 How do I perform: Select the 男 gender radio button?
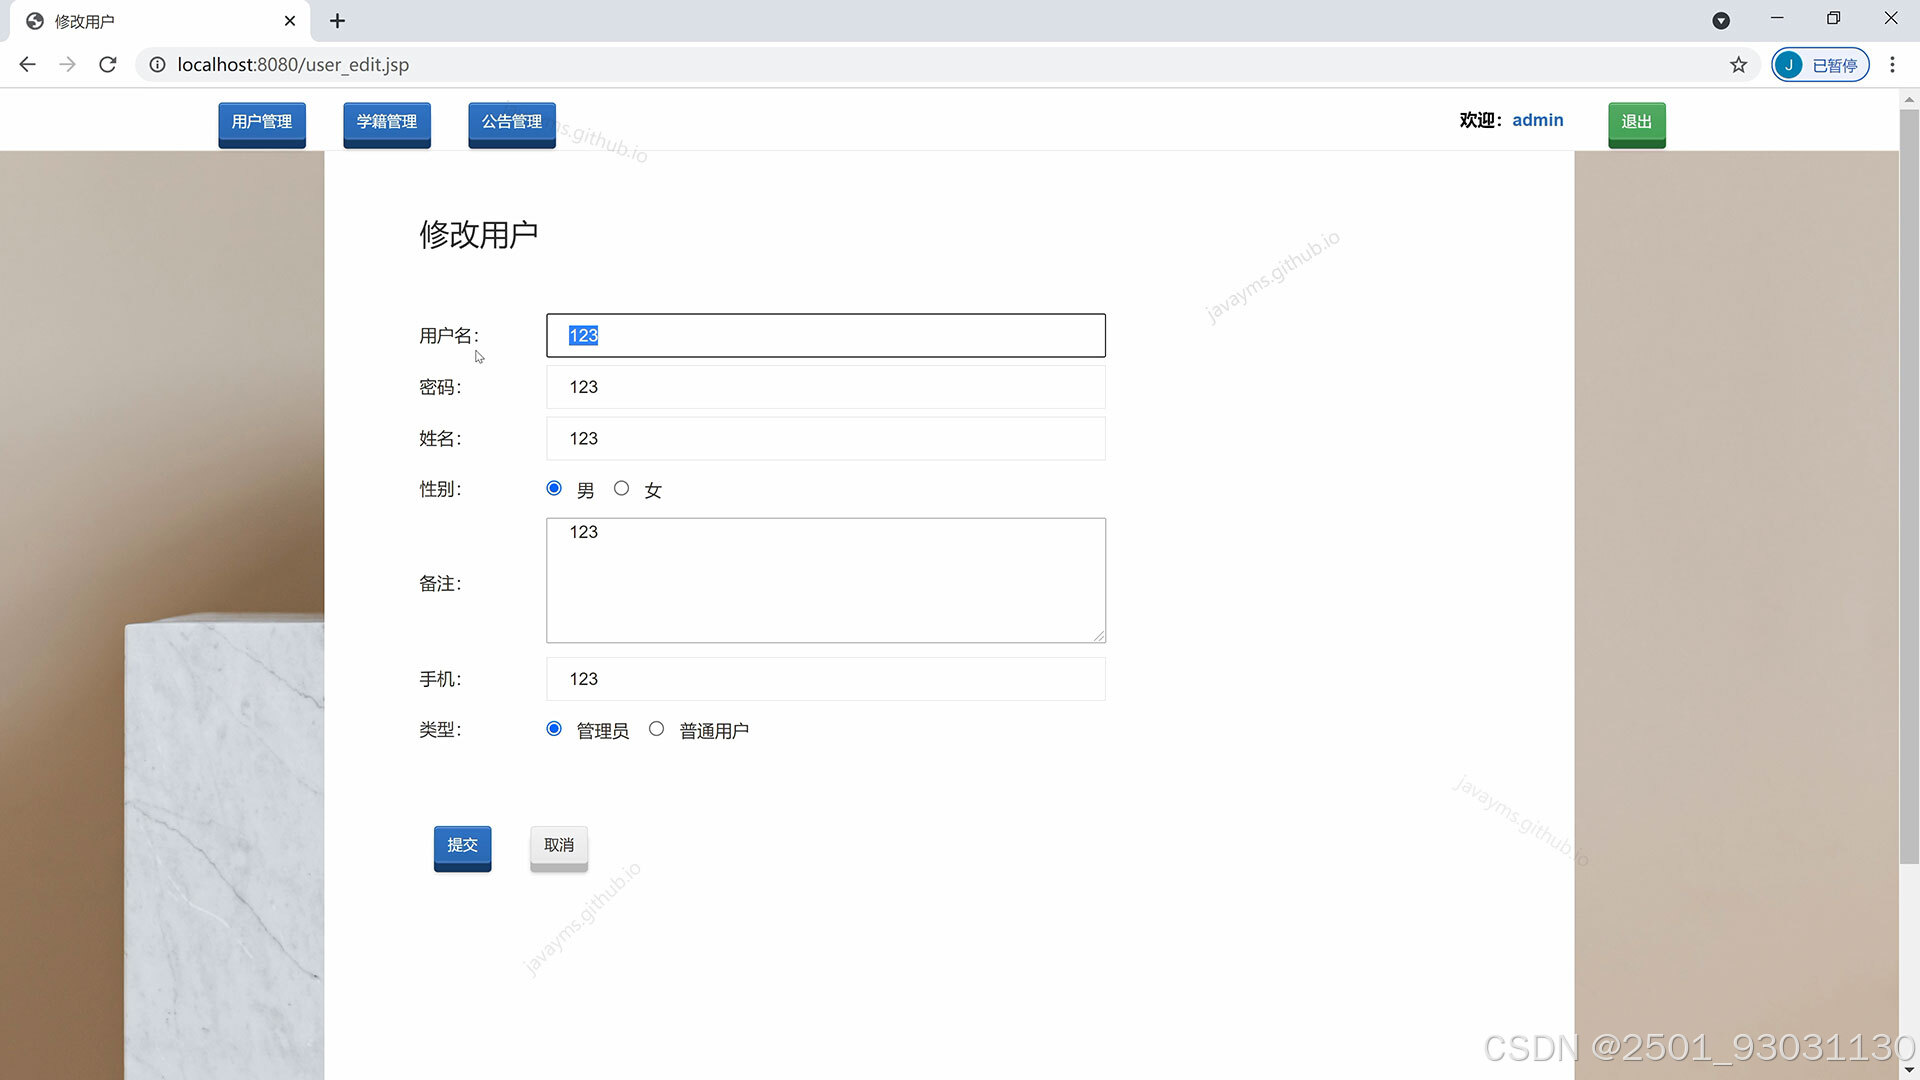pos(554,488)
